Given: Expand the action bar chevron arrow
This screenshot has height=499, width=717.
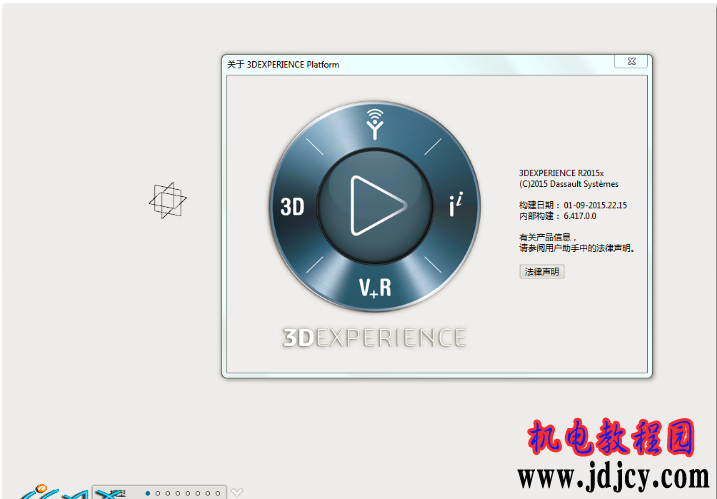Looking at the screenshot, I should 237,492.
